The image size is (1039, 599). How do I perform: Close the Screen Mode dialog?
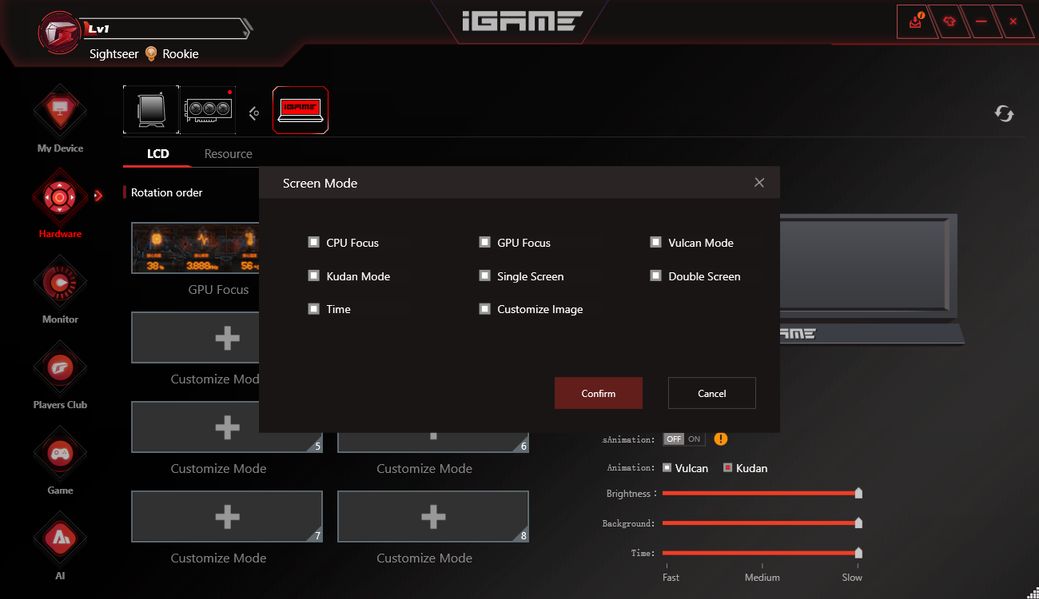click(759, 182)
